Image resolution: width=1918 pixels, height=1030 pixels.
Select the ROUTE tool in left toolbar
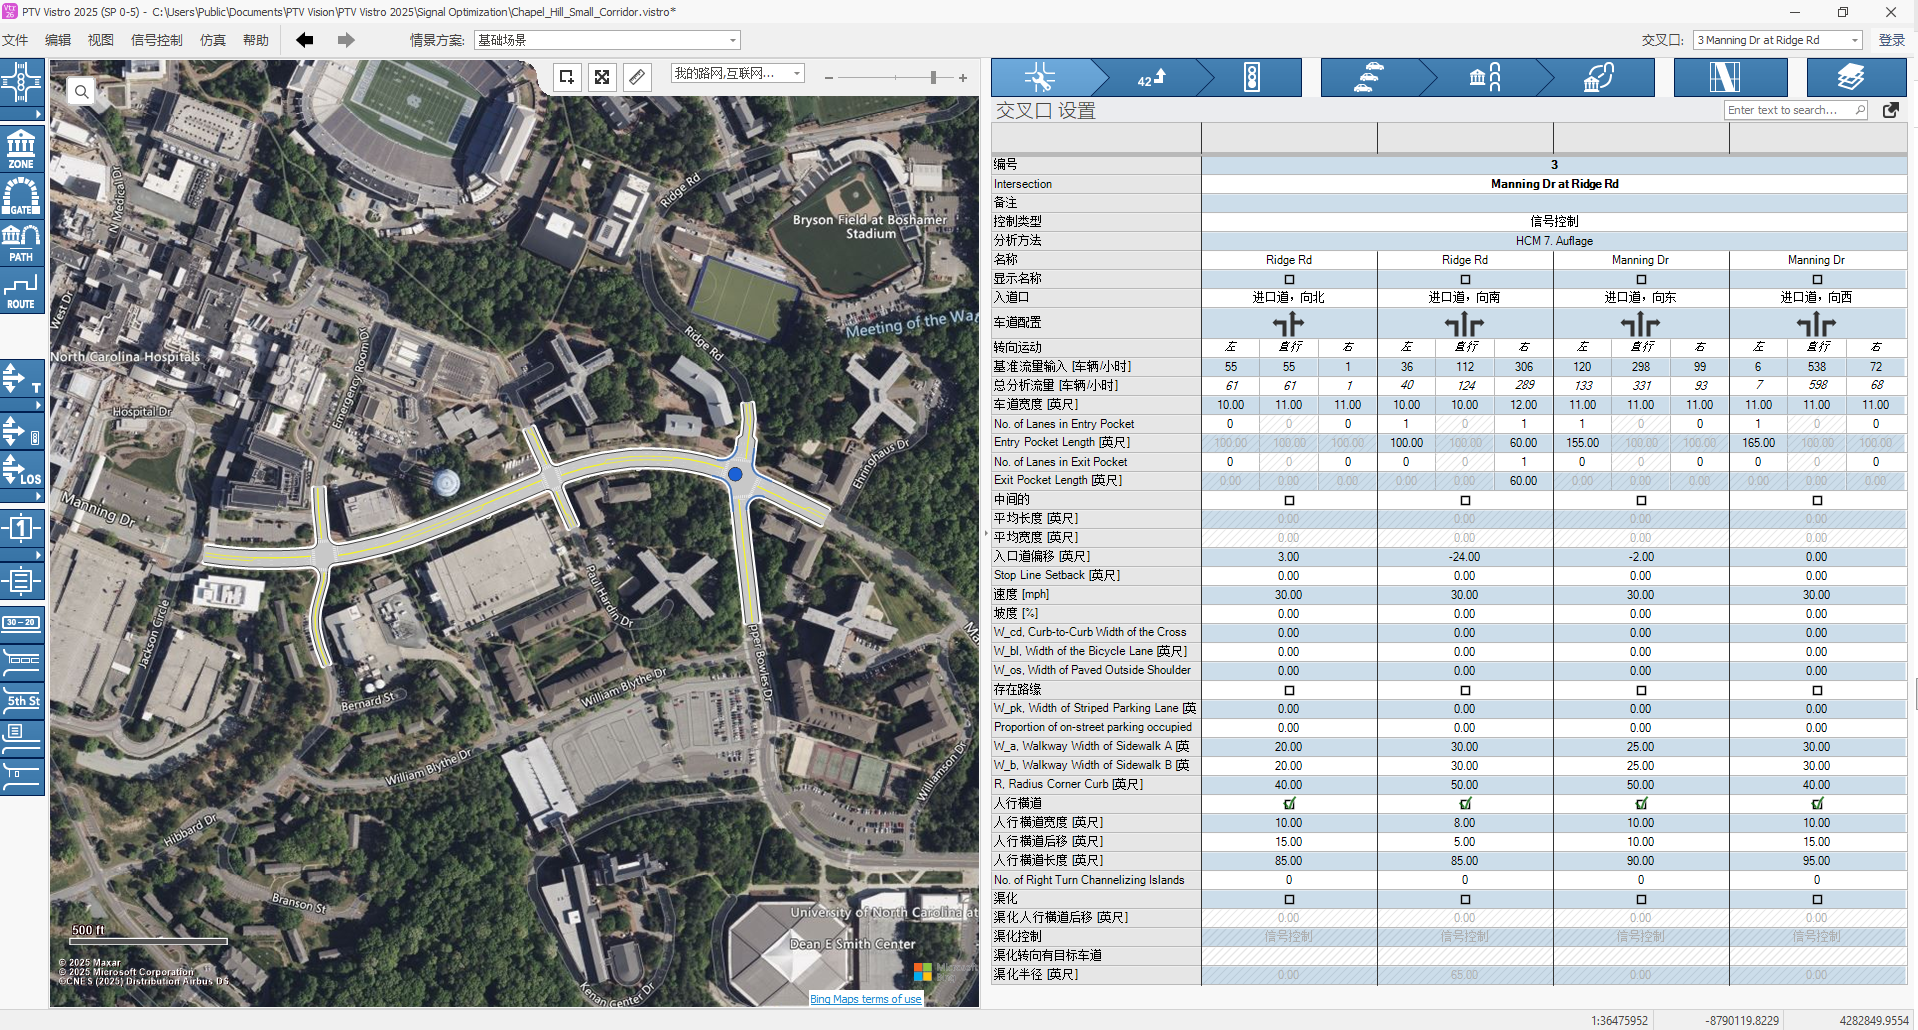click(x=22, y=291)
